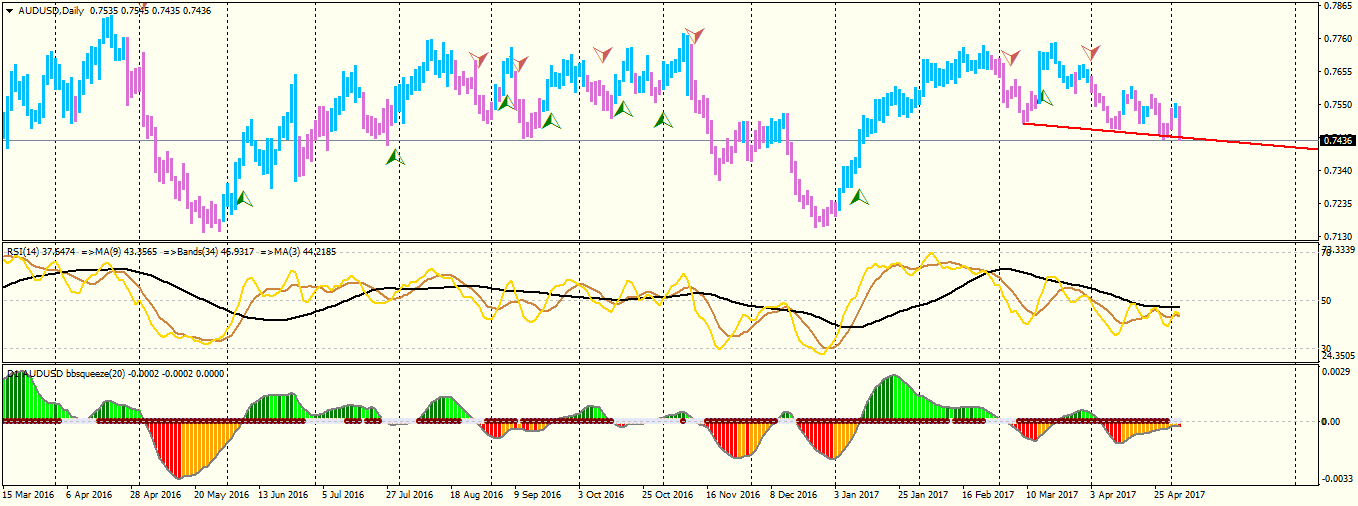
Task: Click the =>MA(9) value in RSI header
Action: [119, 252]
